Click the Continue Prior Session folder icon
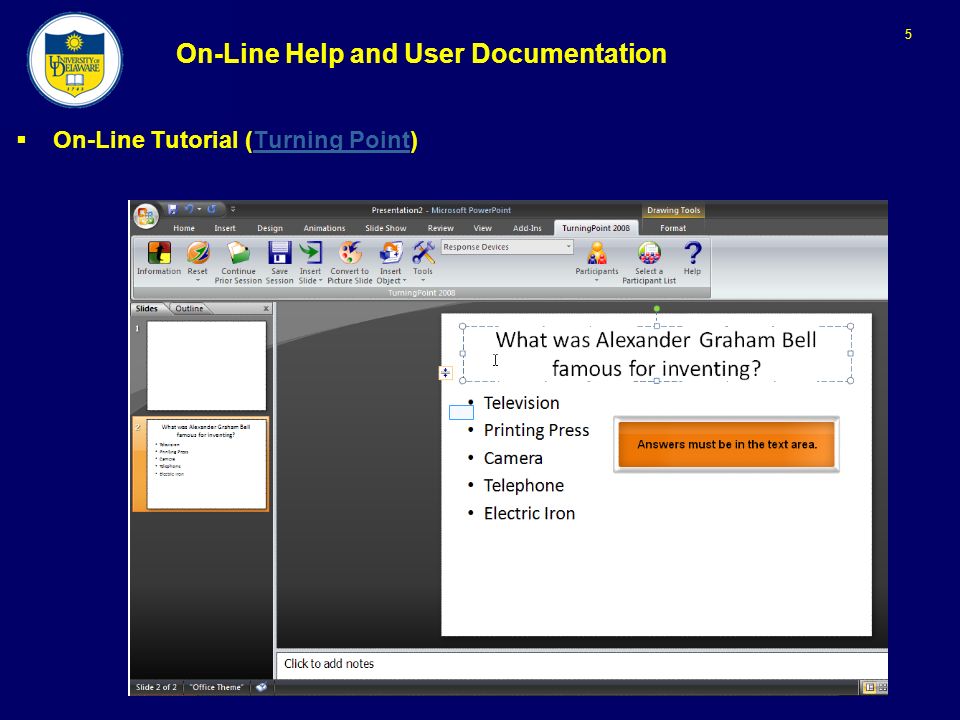 [x=238, y=253]
